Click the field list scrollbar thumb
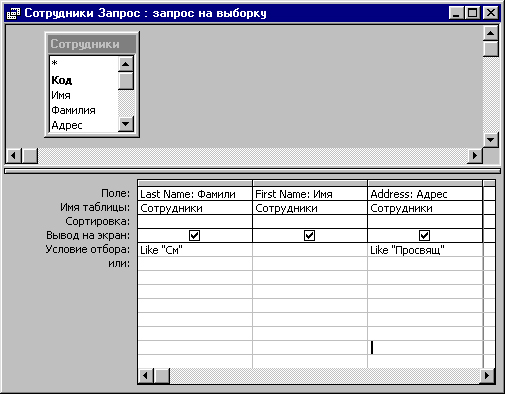 [x=126, y=81]
